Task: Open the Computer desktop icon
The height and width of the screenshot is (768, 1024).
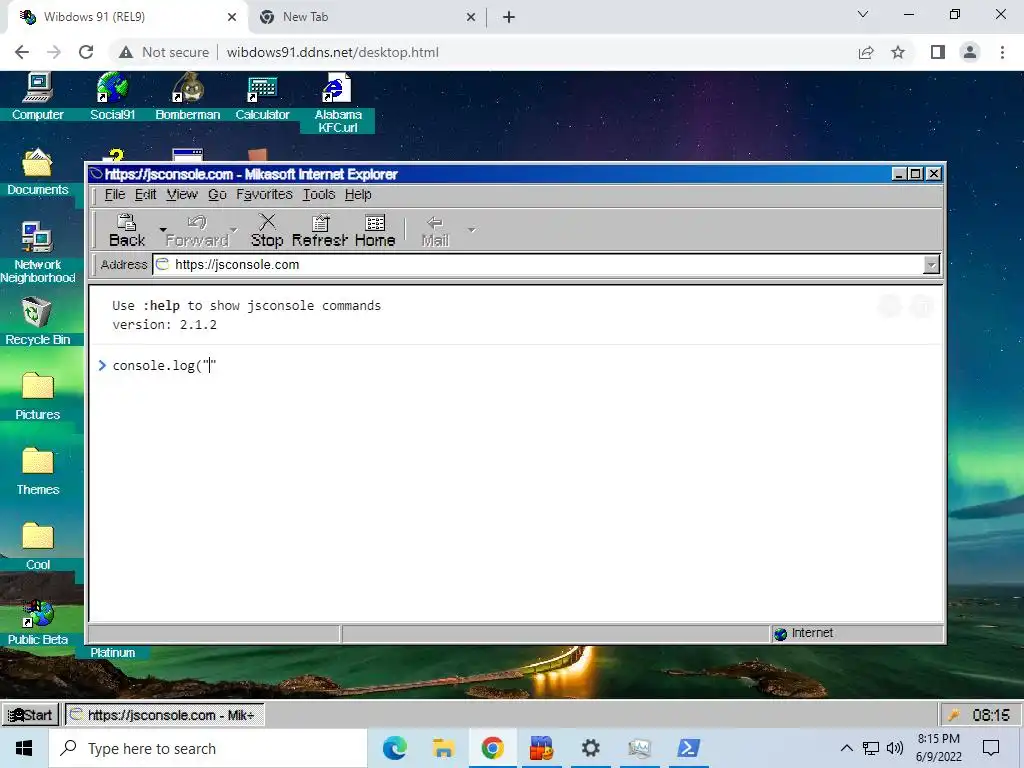Action: point(37,96)
